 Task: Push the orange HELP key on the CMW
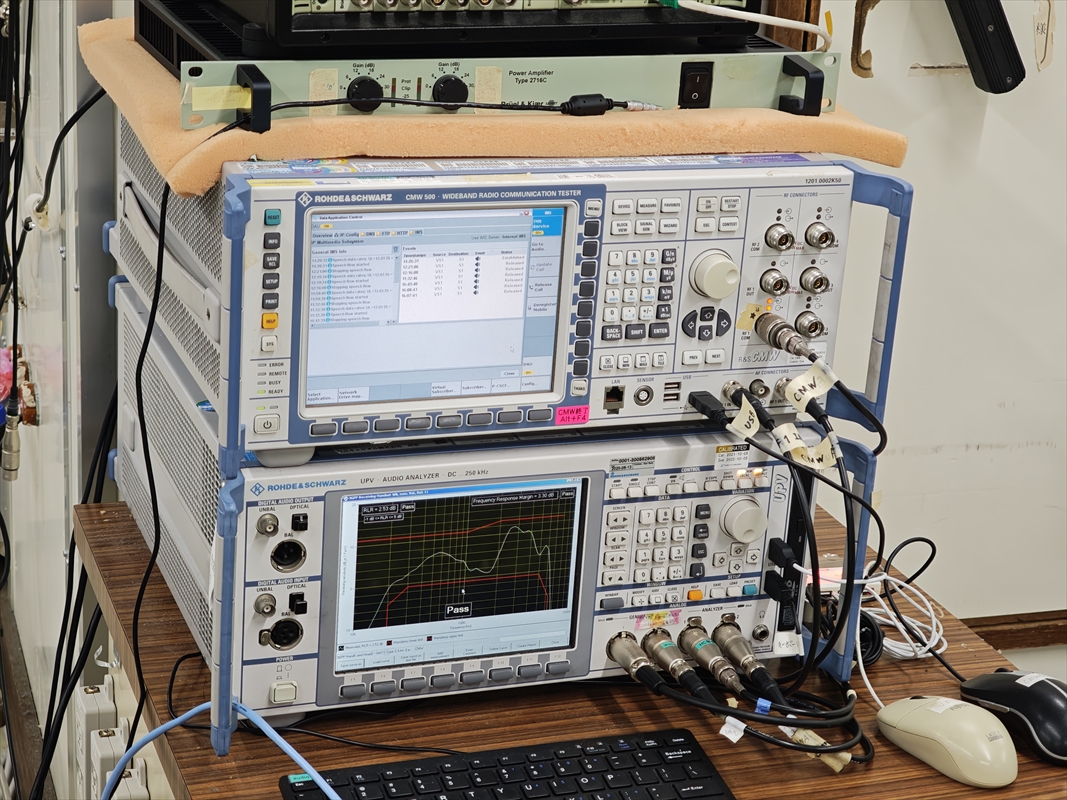(269, 321)
